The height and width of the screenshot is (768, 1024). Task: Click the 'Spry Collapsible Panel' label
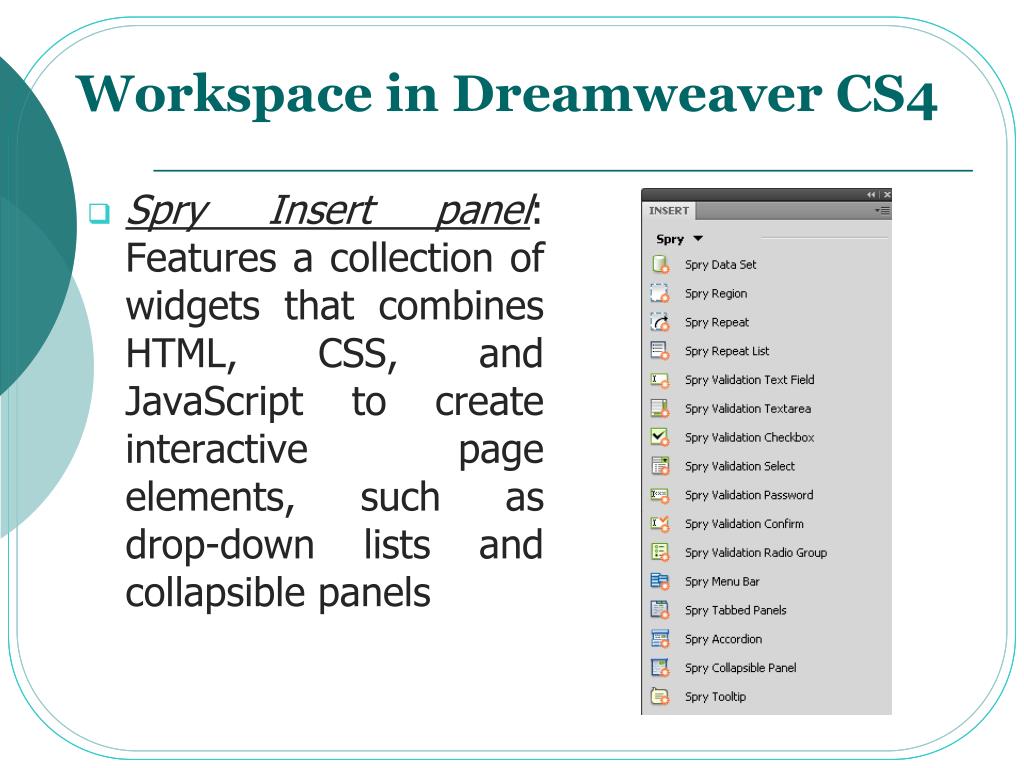click(x=741, y=667)
